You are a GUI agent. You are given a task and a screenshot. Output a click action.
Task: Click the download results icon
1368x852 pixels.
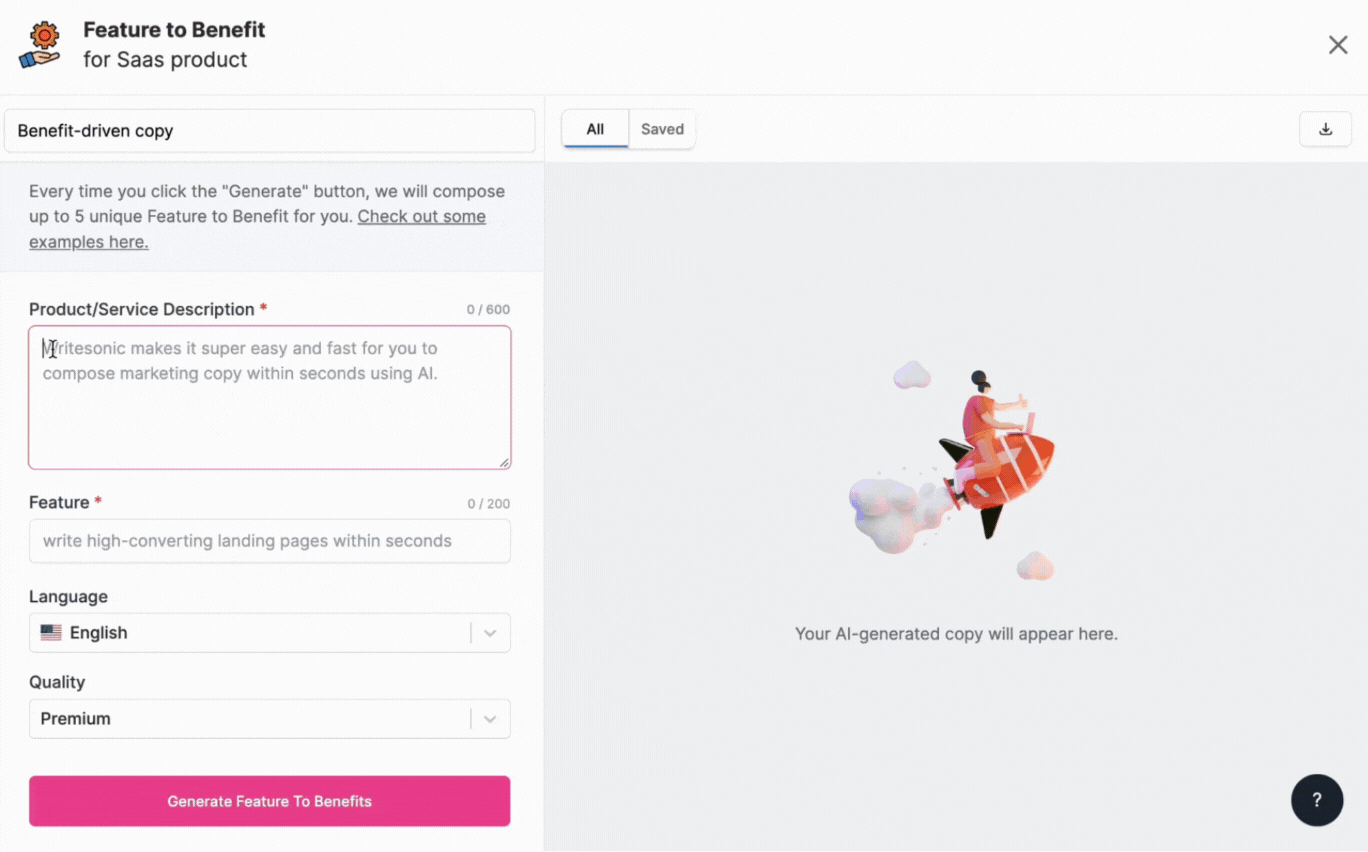point(1325,128)
